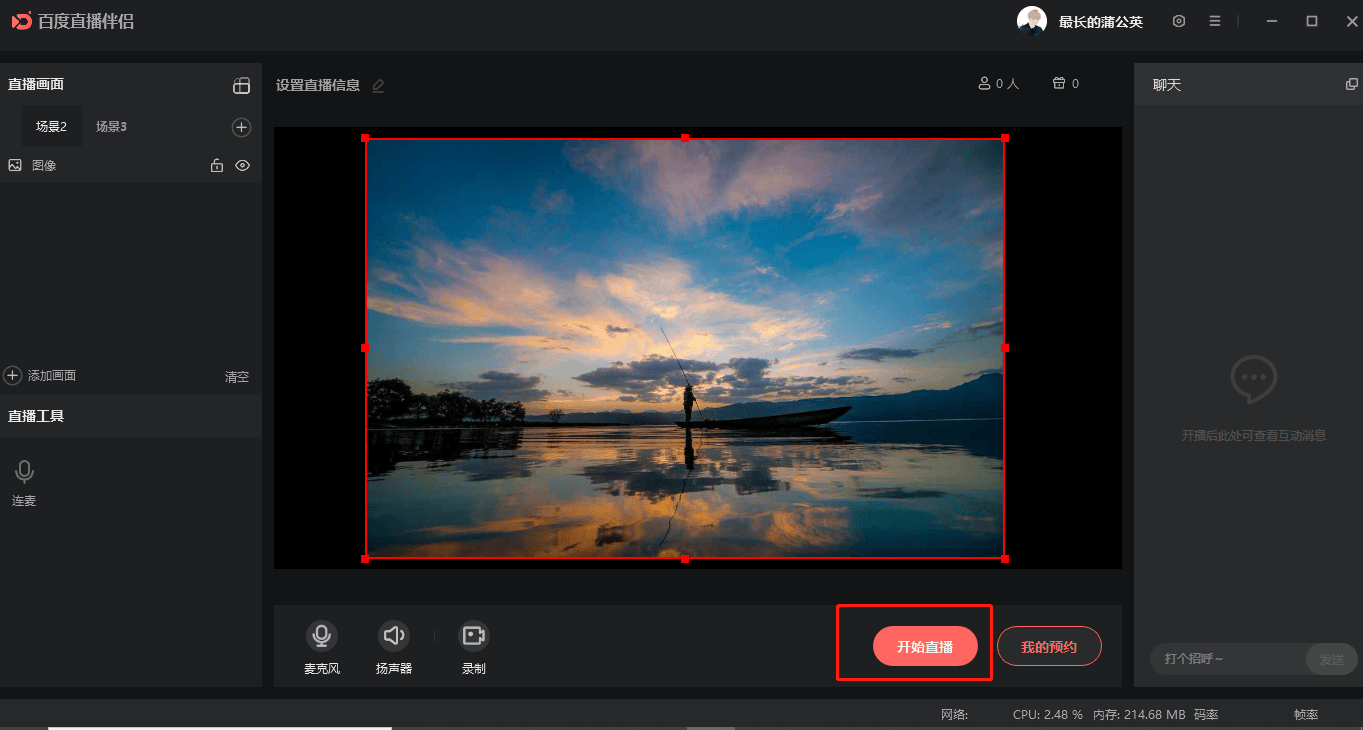Click the 连麦 microphone tool icon
1363x730 pixels.
(24, 472)
